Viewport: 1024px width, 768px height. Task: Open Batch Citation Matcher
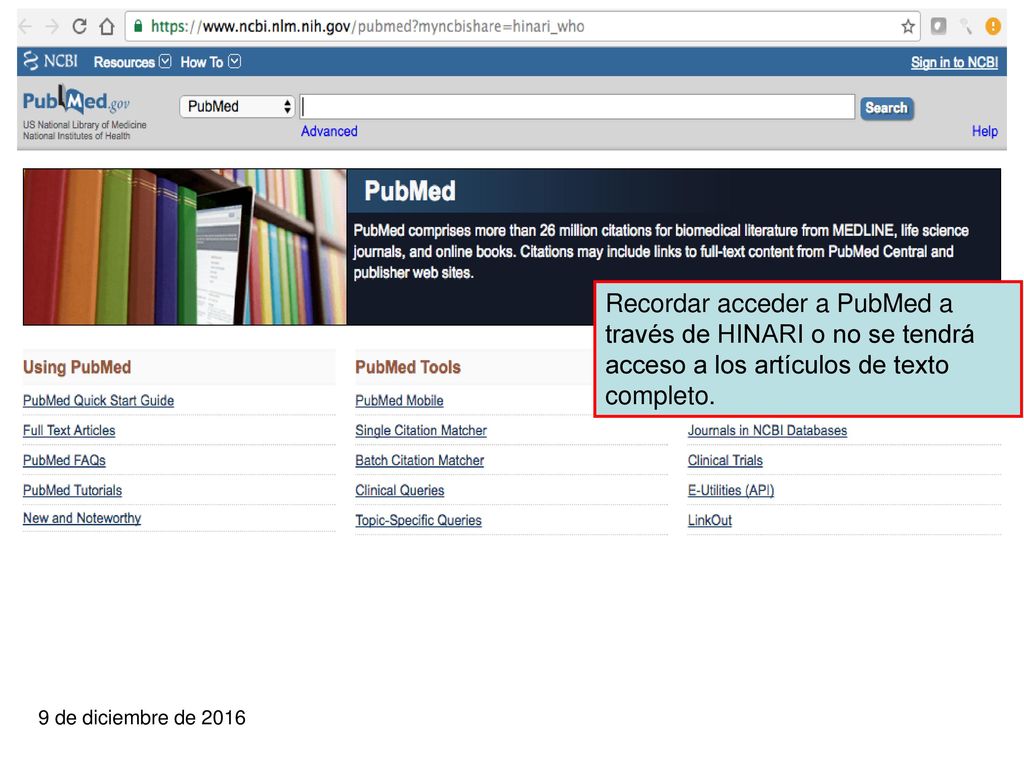[419, 460]
